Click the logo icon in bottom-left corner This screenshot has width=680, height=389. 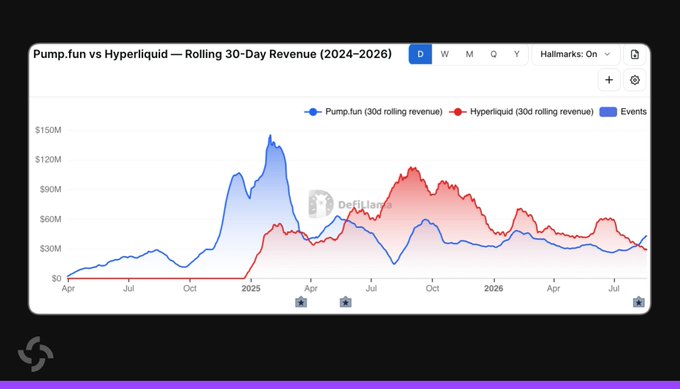pyautogui.click(x=36, y=354)
